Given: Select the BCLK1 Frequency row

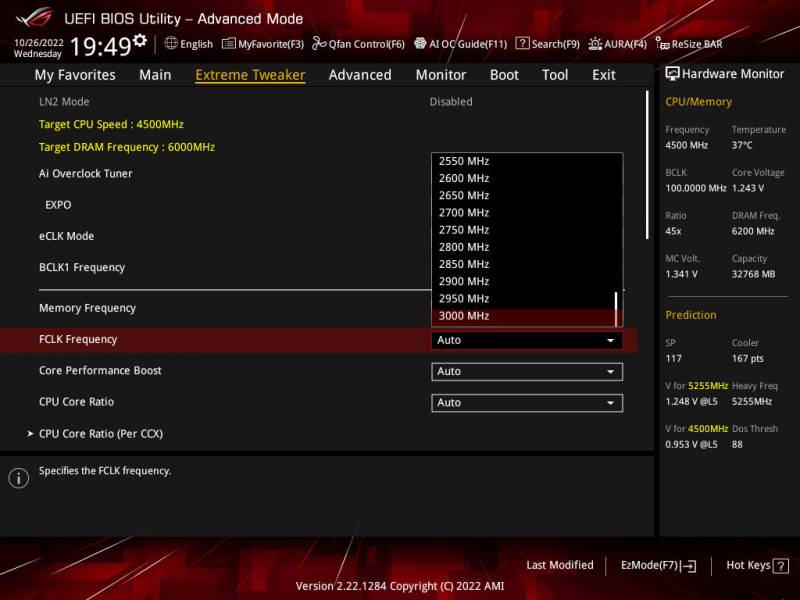Looking at the screenshot, I should click(x=82, y=267).
